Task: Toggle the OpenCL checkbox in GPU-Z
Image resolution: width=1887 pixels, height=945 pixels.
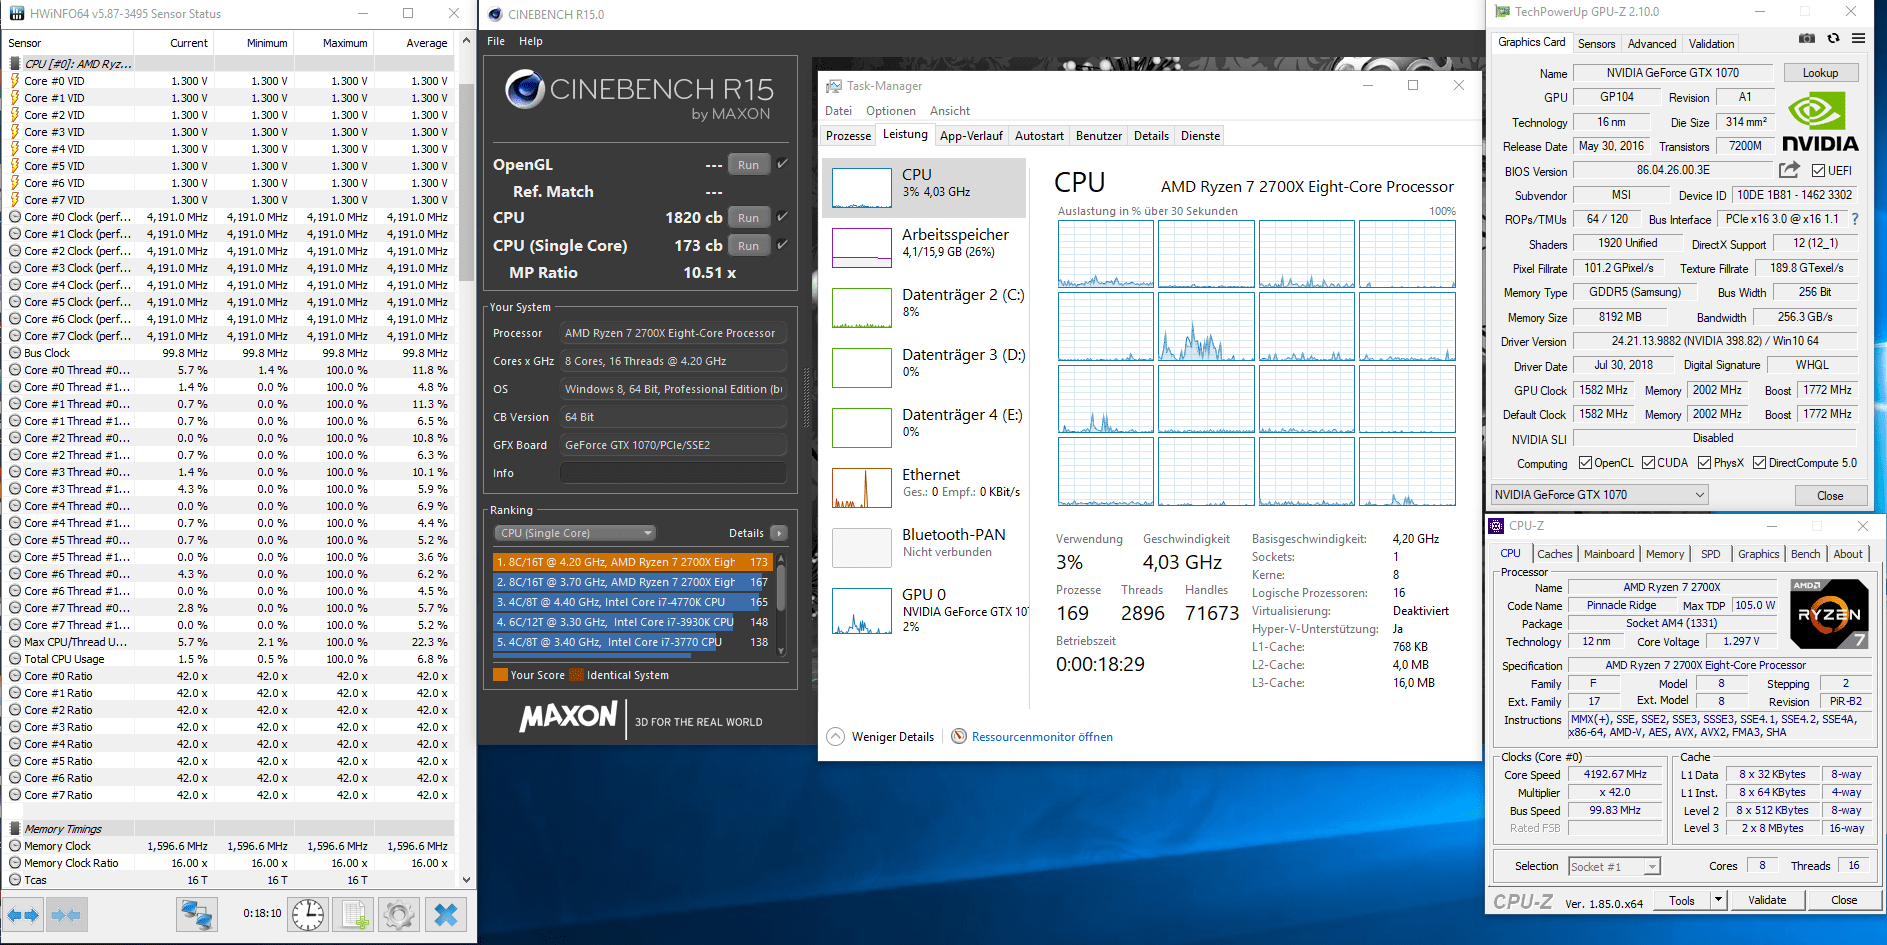Action: (1585, 463)
